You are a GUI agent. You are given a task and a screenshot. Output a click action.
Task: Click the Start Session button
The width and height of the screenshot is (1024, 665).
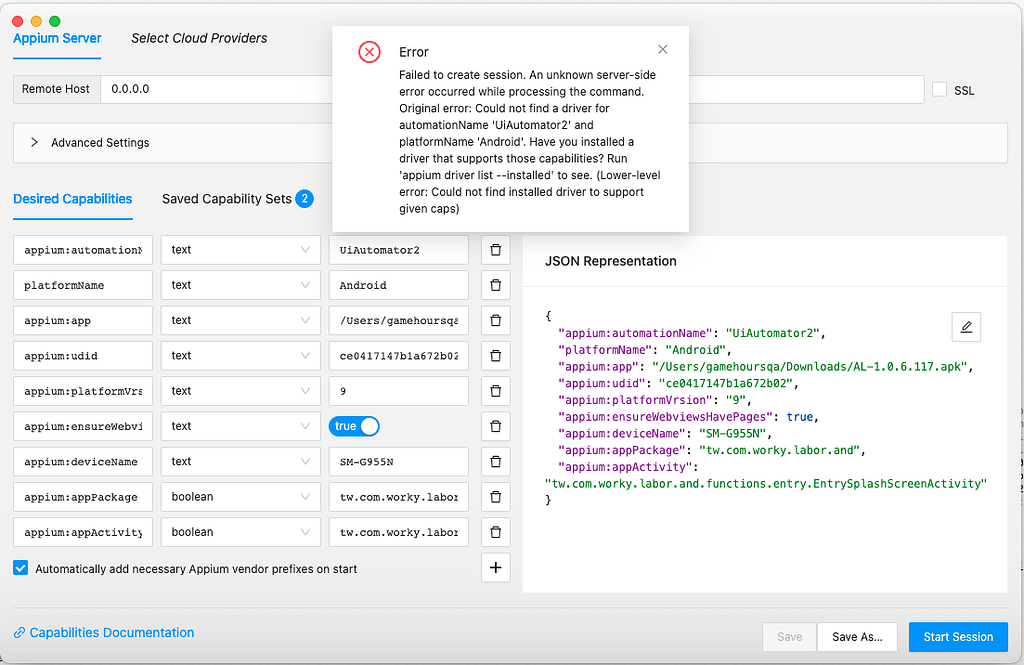pyautogui.click(x=957, y=636)
